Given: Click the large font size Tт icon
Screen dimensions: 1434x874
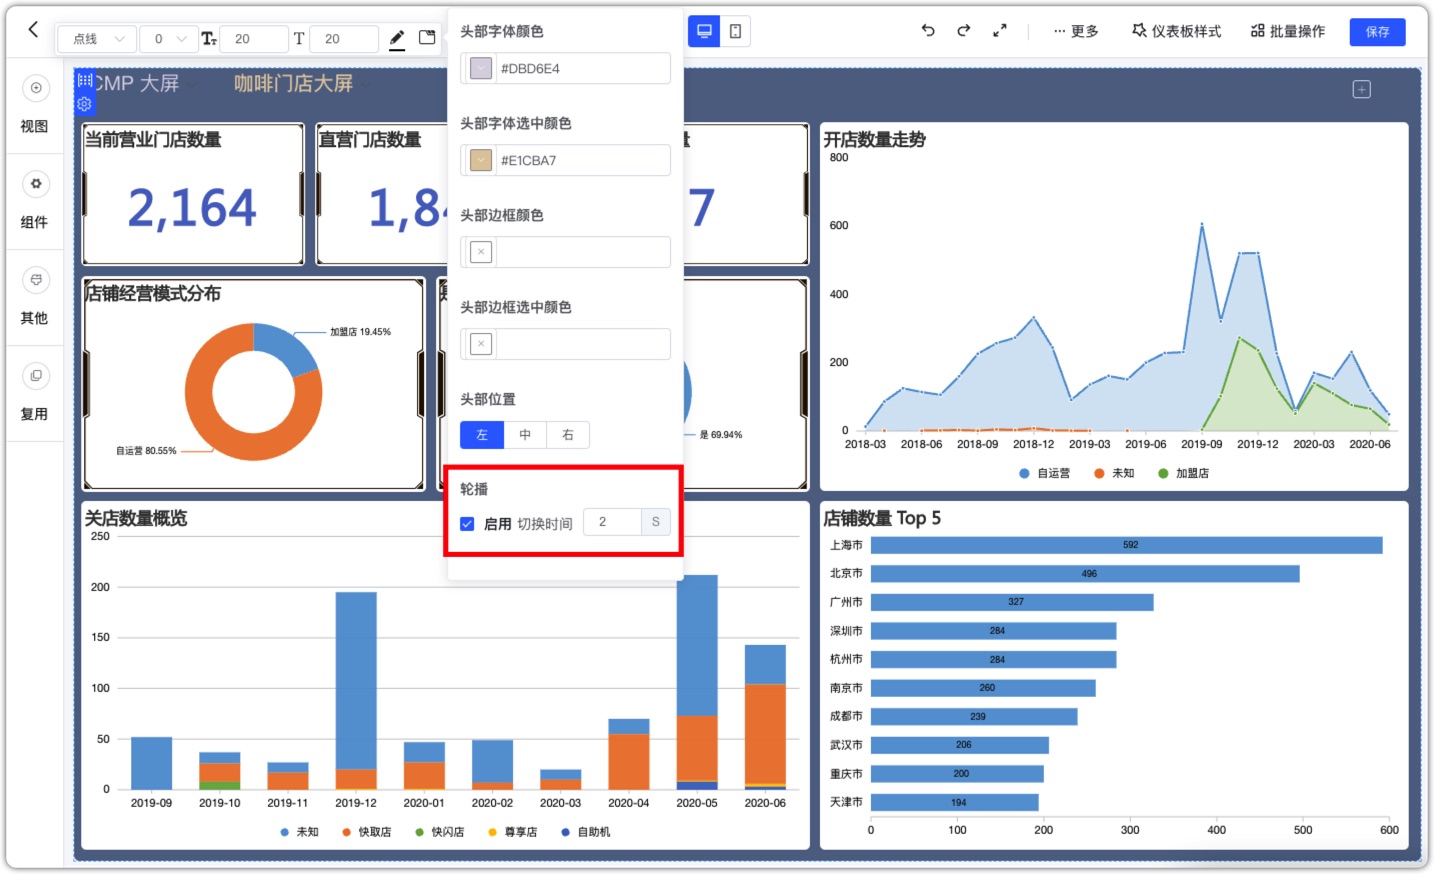Looking at the screenshot, I should (209, 38).
